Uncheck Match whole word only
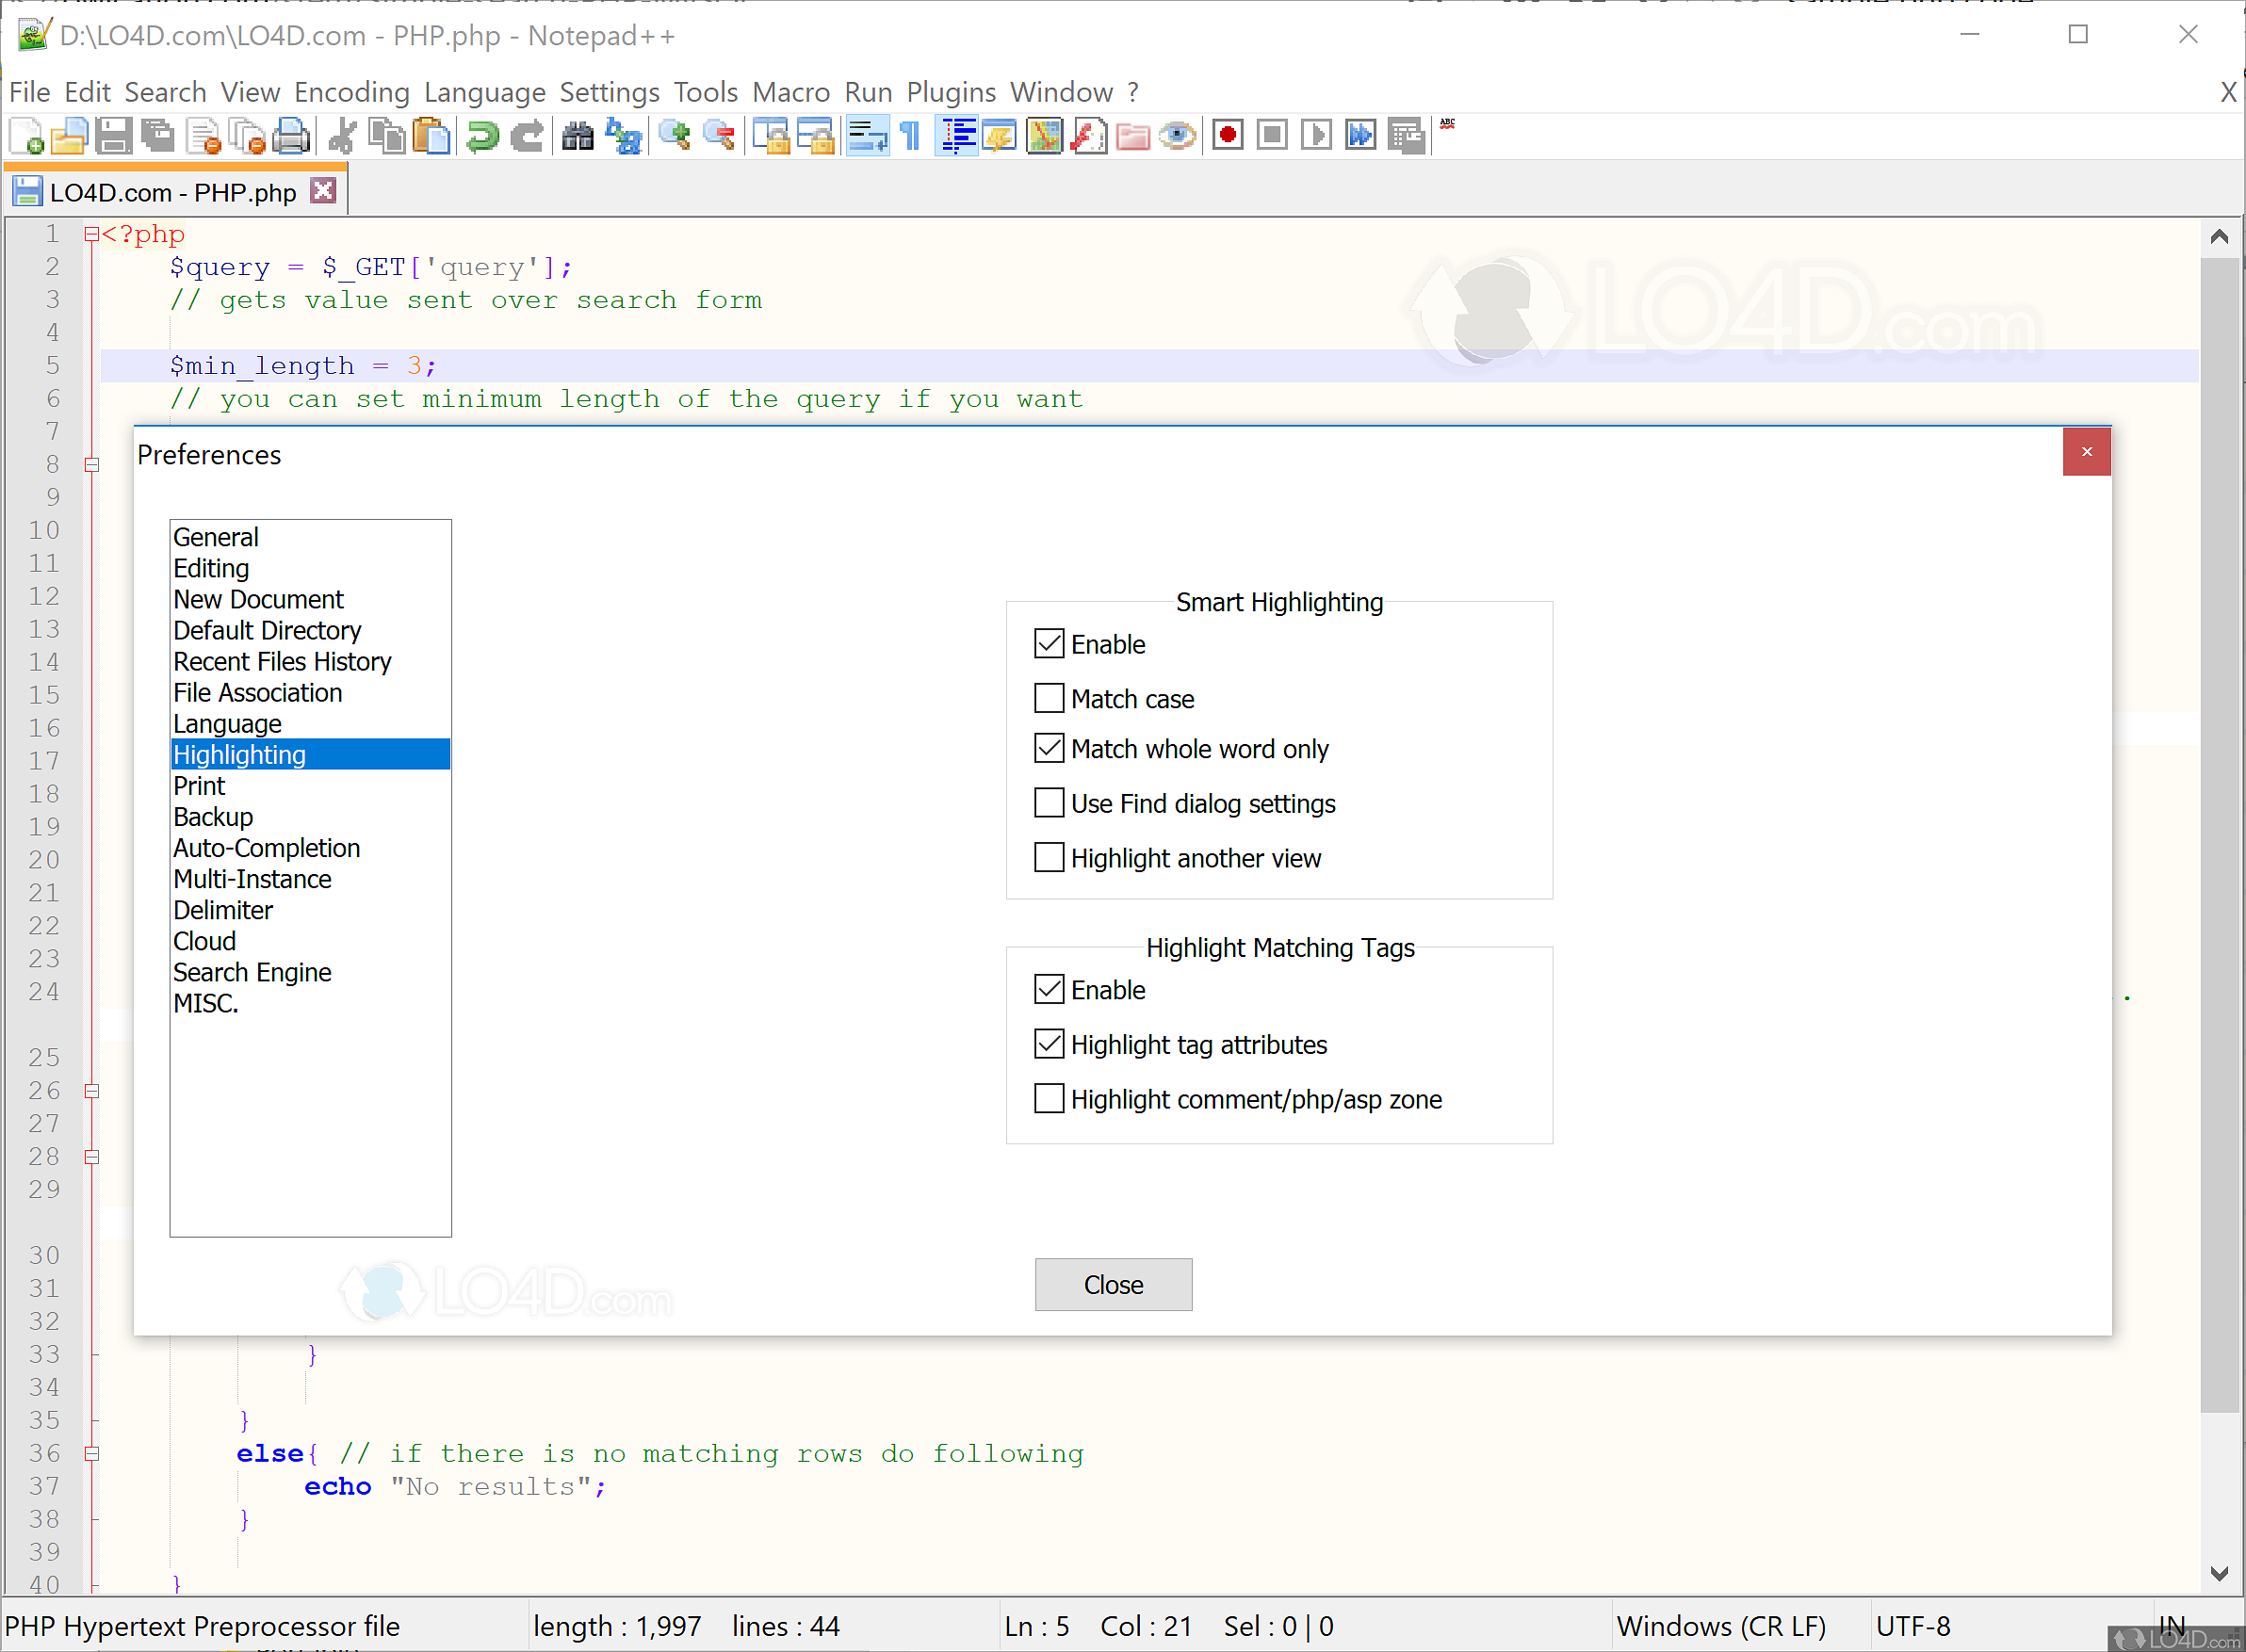Screen dimensions: 2246x1652 tap(1048, 748)
